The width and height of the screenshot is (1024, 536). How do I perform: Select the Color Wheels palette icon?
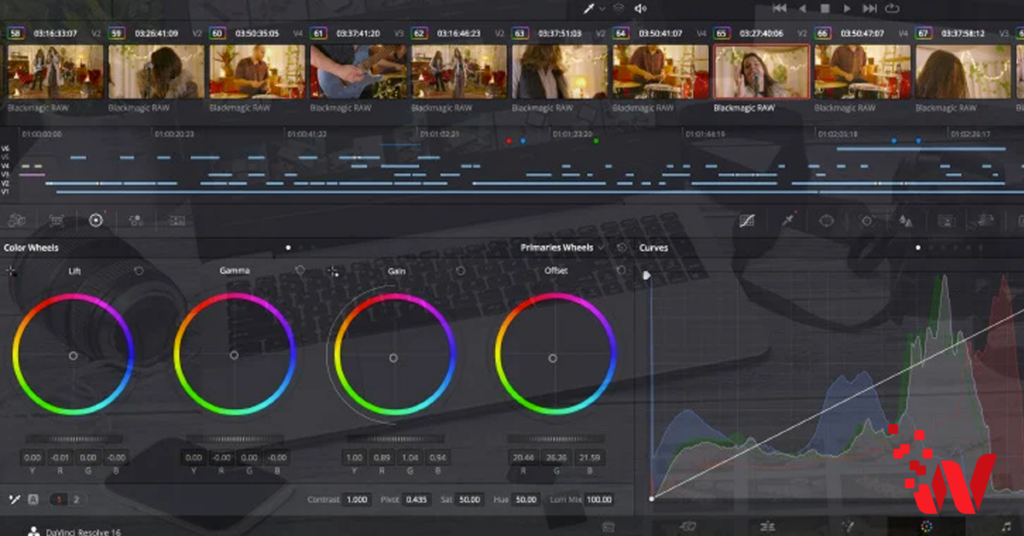coord(96,220)
